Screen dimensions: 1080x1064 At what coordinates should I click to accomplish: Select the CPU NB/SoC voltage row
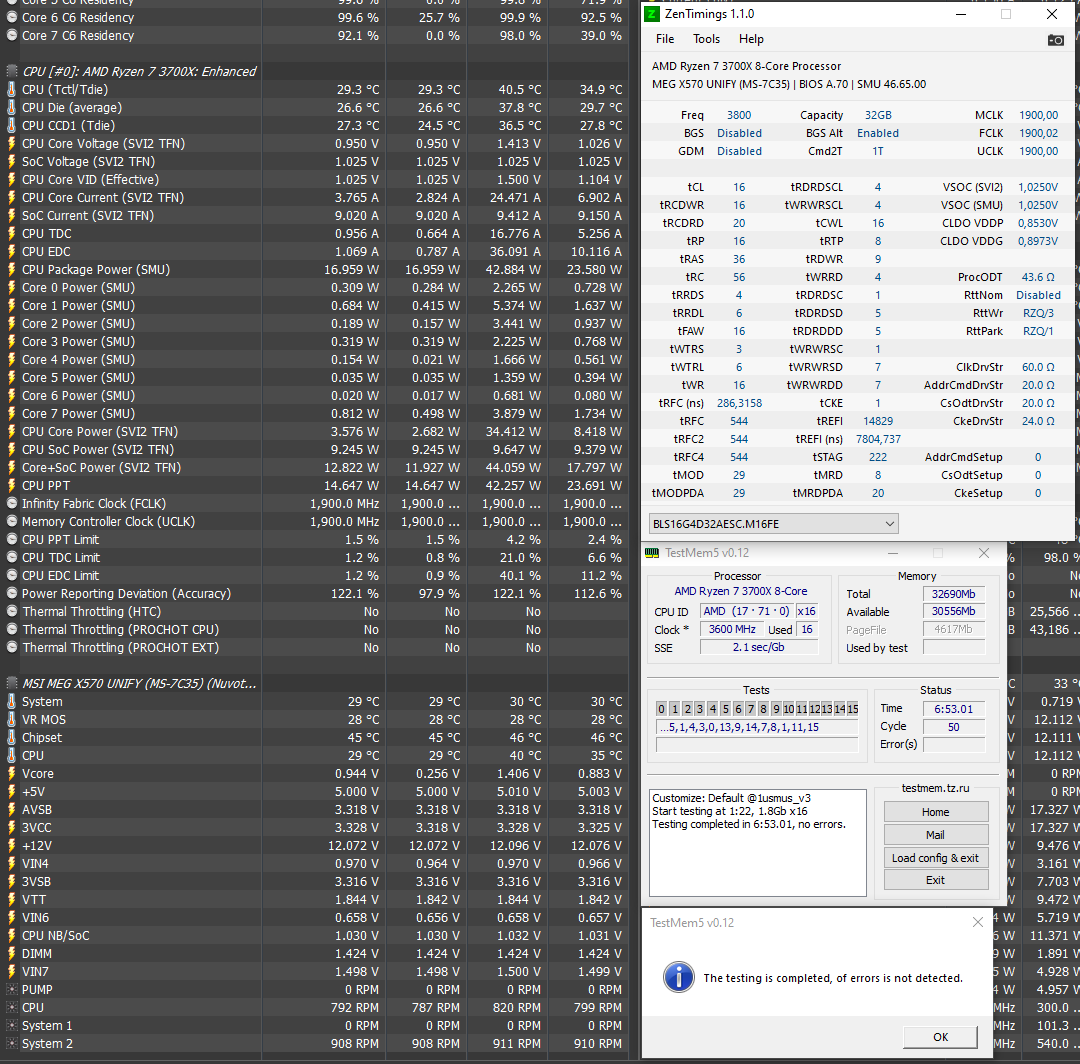(x=314, y=935)
